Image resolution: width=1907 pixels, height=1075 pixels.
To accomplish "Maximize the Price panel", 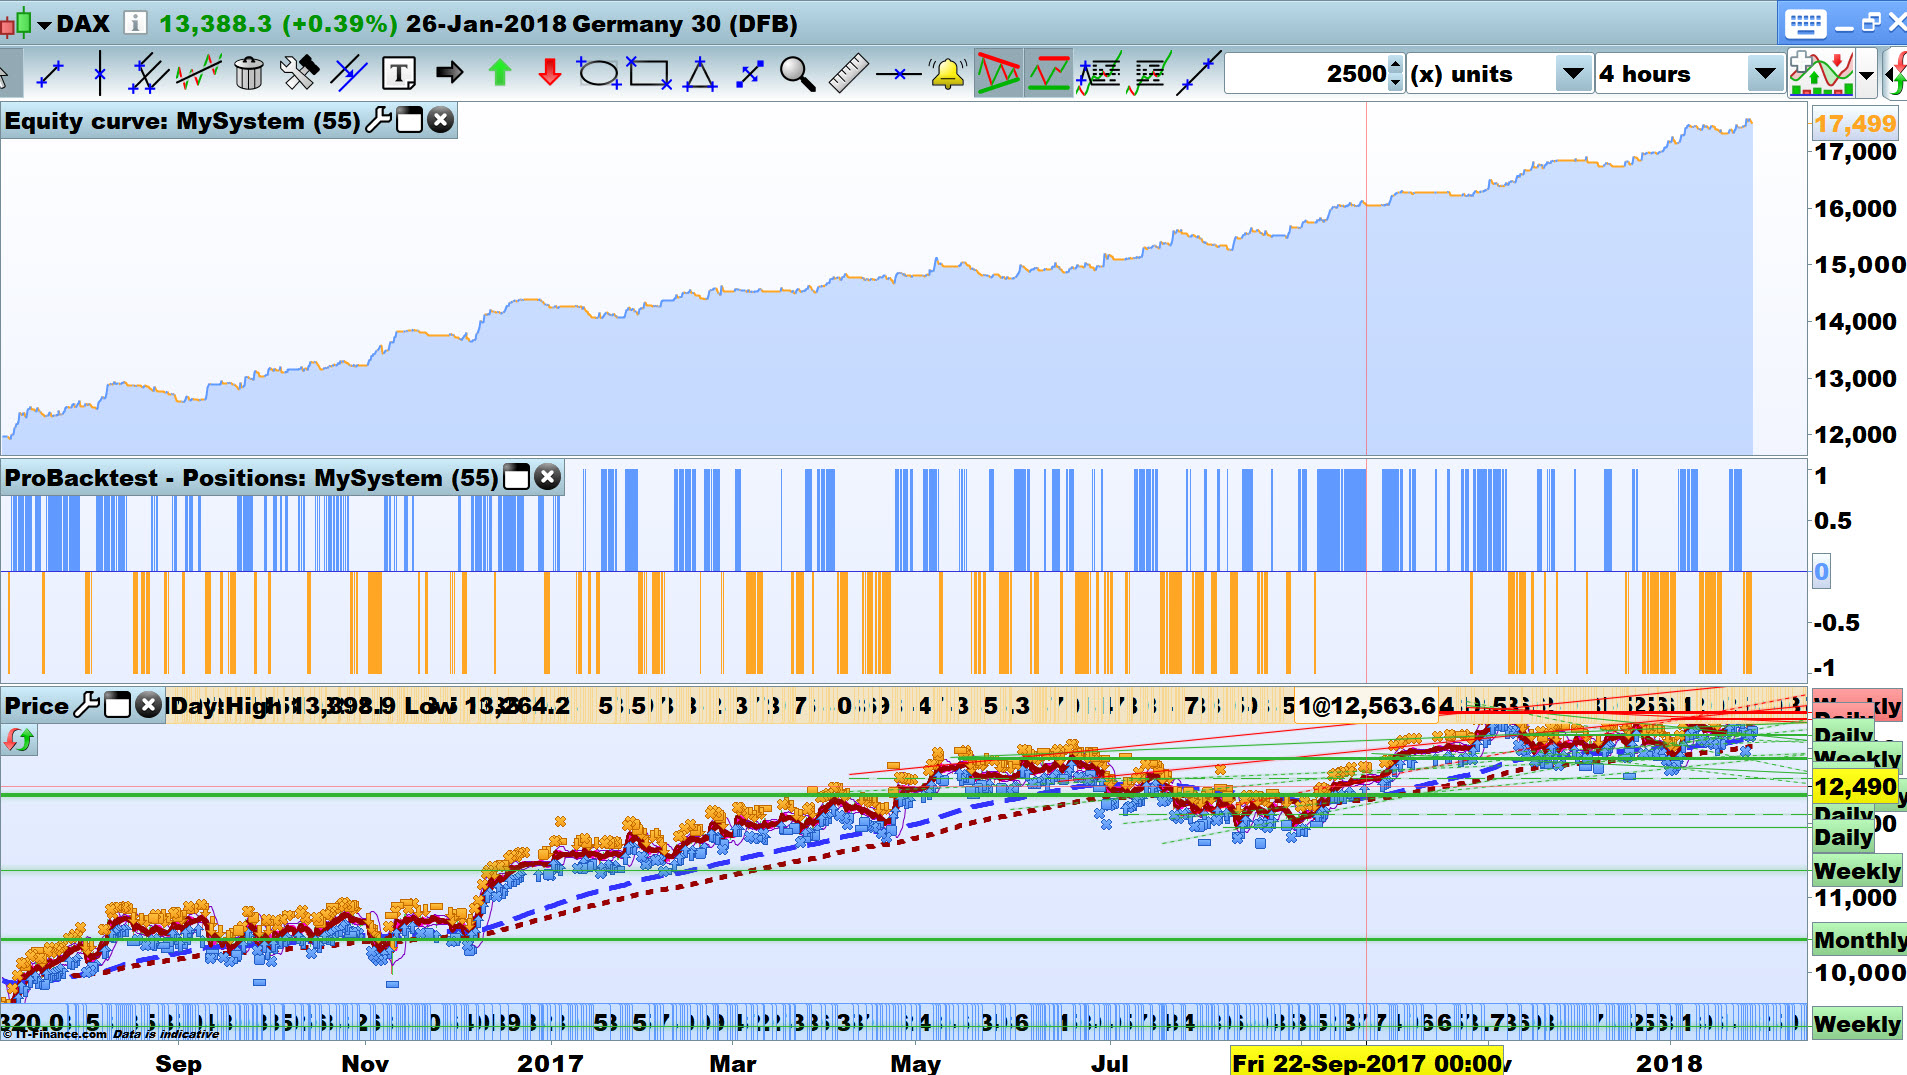I will [x=118, y=705].
